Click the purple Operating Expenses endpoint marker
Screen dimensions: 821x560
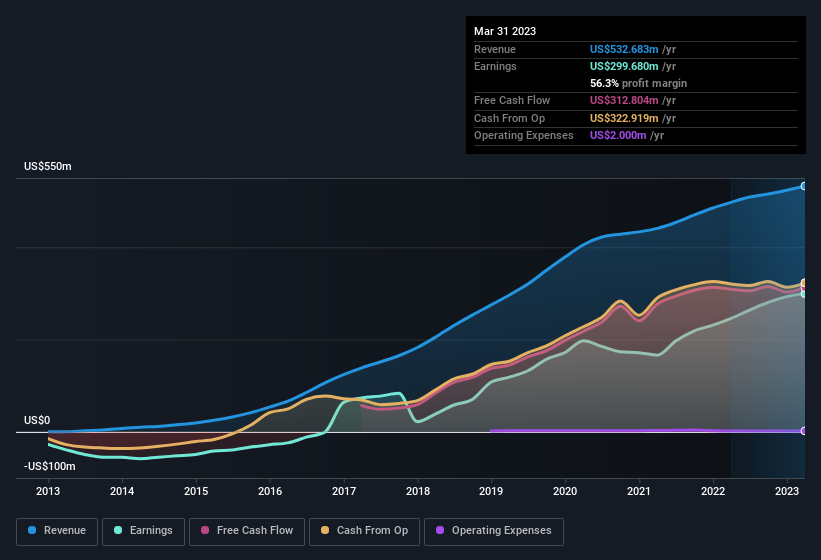click(804, 431)
